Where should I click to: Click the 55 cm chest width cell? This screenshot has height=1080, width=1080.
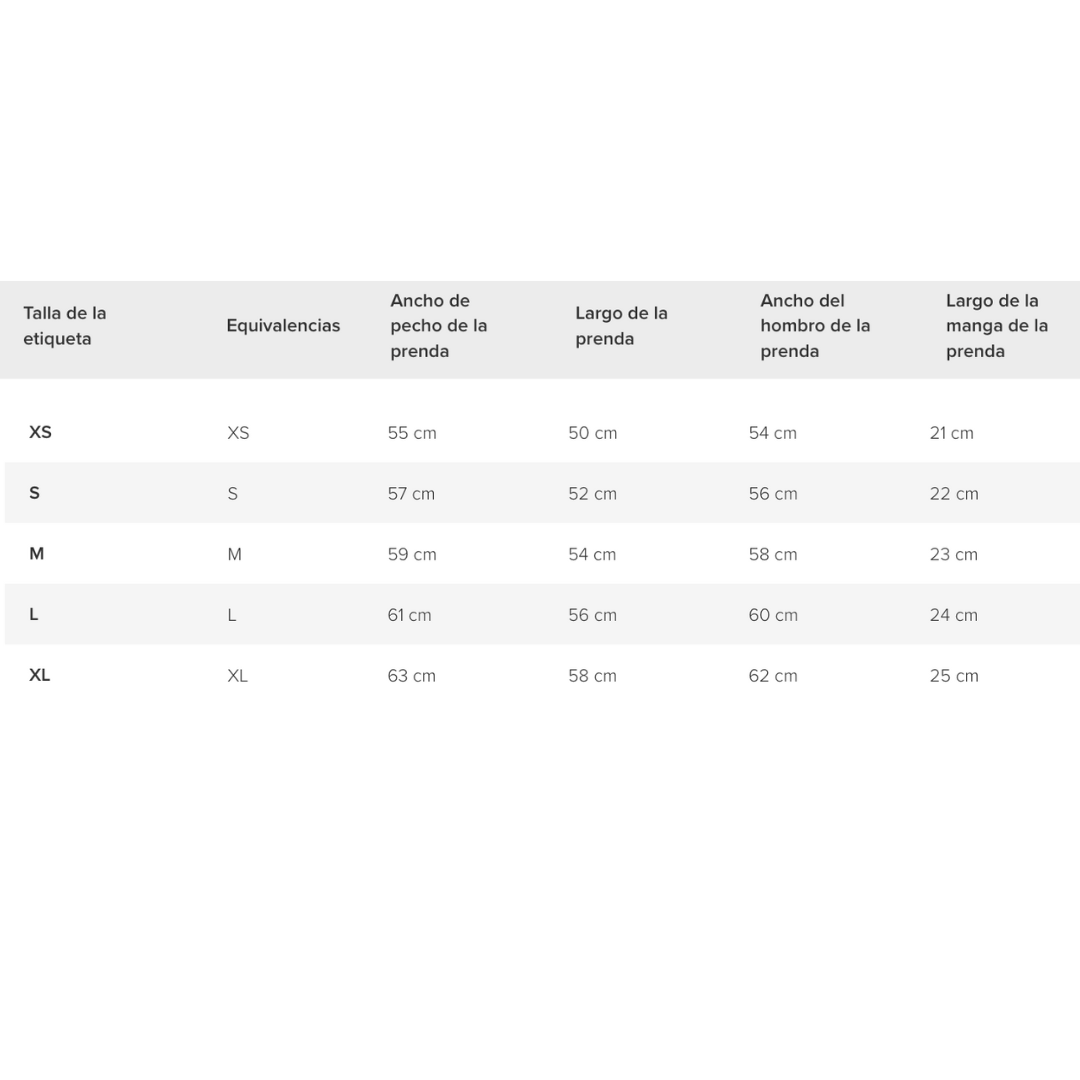point(412,433)
